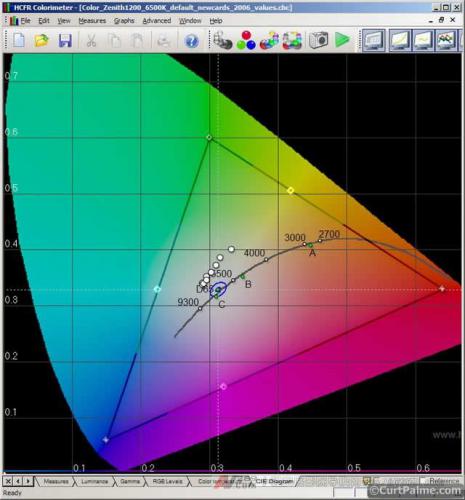Click the Ready status bar text
The image size is (465, 500).
12,493
